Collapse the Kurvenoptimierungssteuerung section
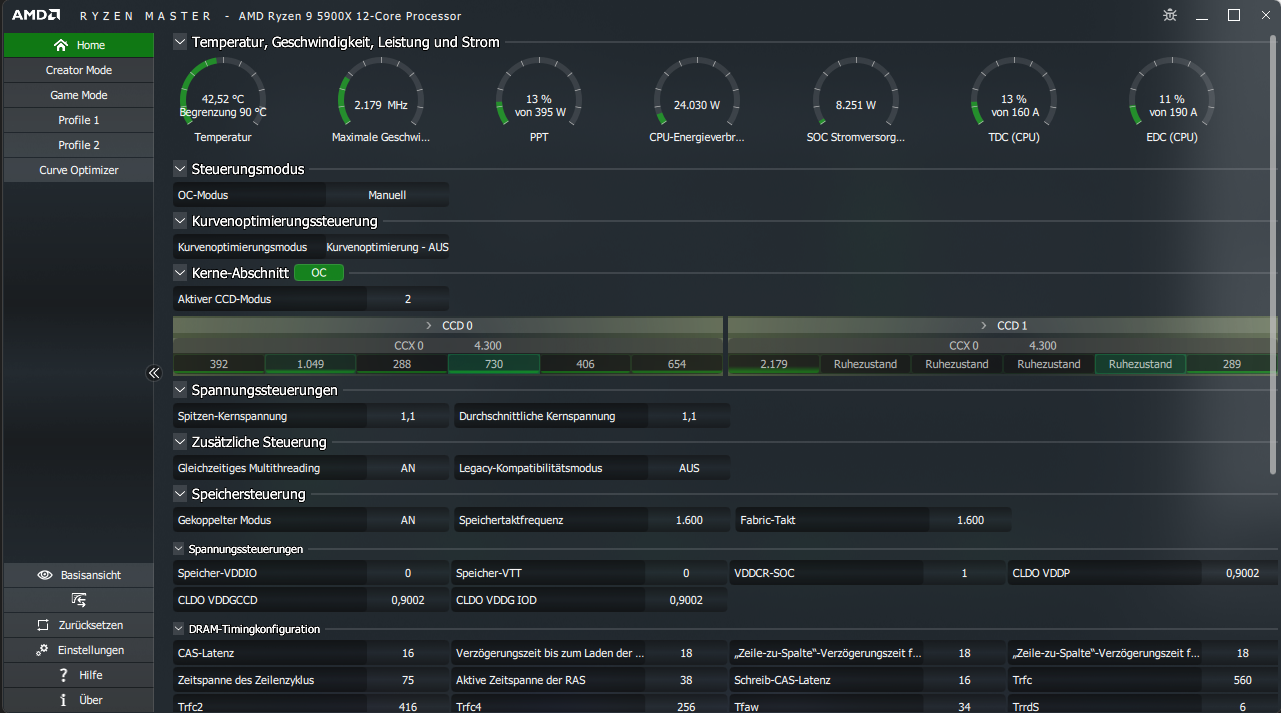Viewport: 1281px width, 713px height. click(x=180, y=221)
